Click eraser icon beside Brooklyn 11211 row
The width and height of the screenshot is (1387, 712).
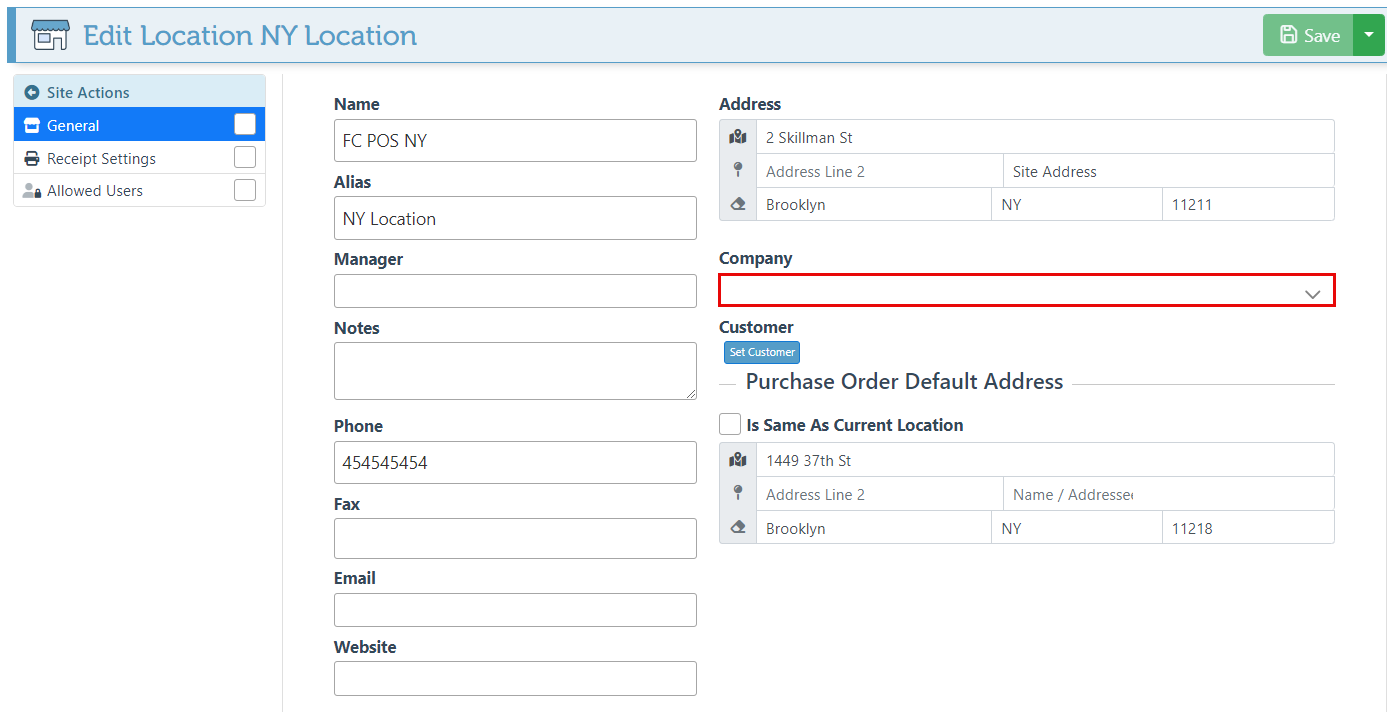(738, 204)
